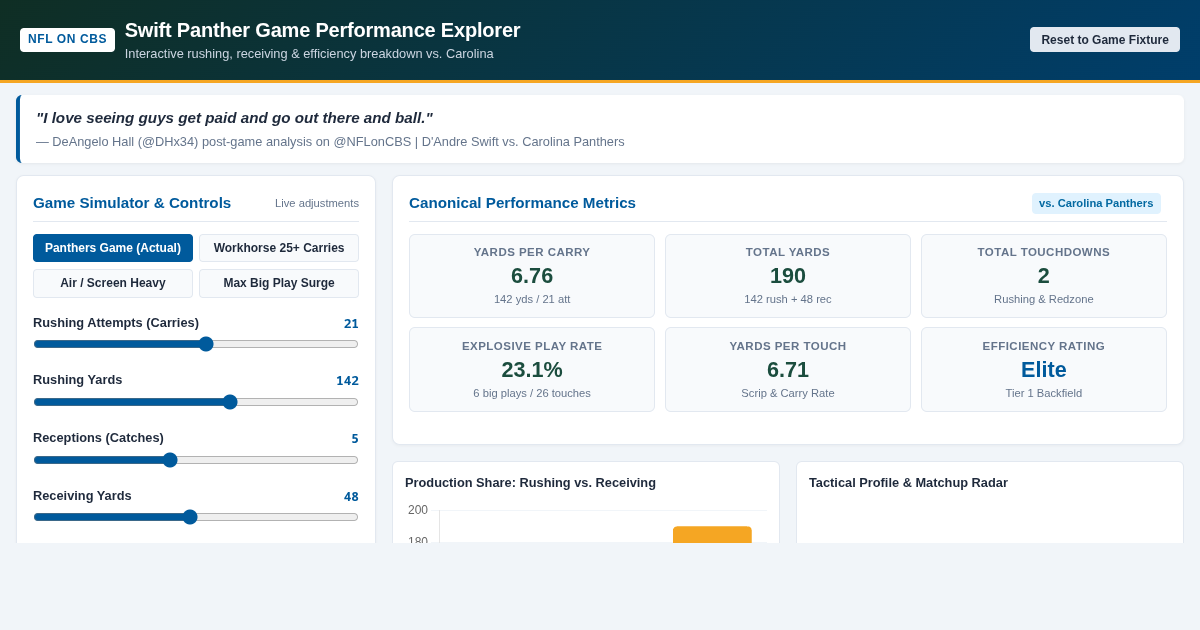Click Tactical Profile & Matchup Radar title
The height and width of the screenshot is (630, 1200).
pyautogui.click(x=908, y=483)
